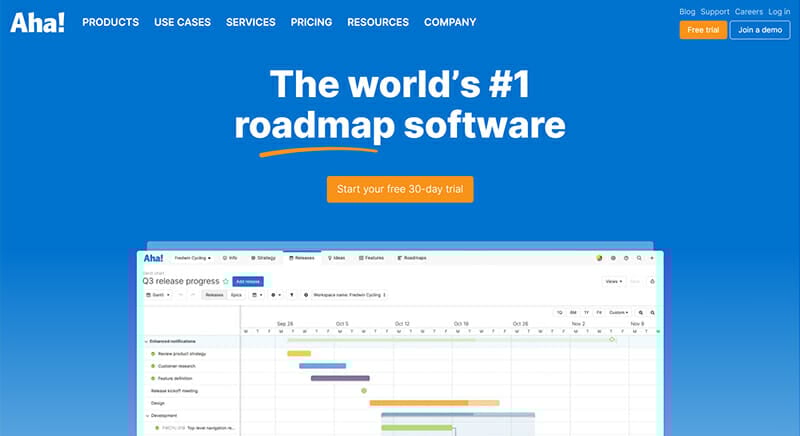Select the 1Q timeframe button
The height and width of the screenshot is (436, 800).
(x=560, y=313)
